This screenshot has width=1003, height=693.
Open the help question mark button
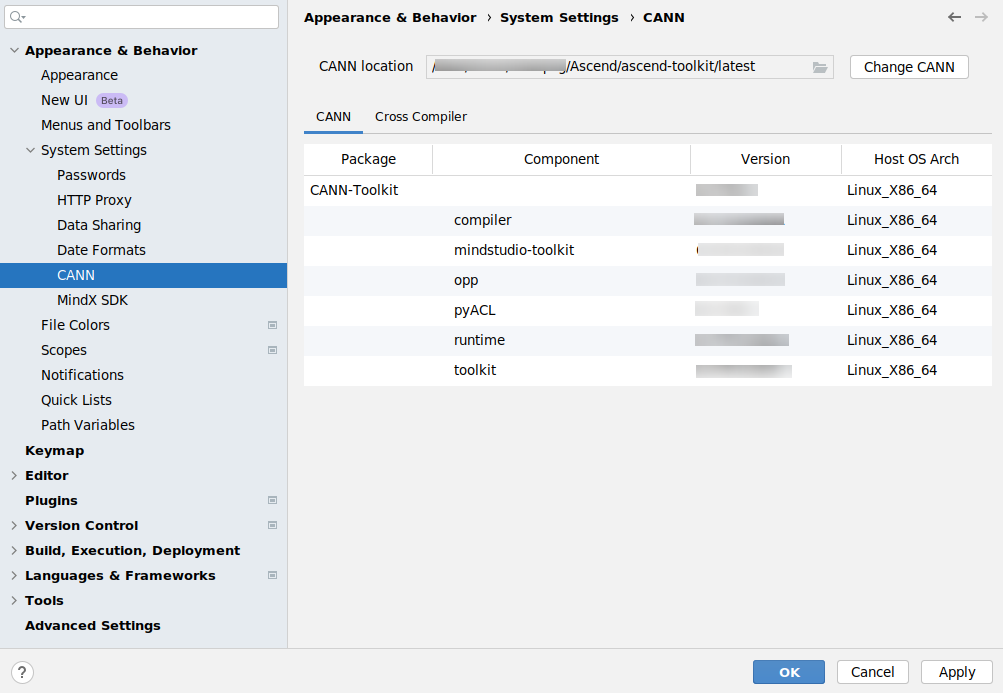(22, 673)
